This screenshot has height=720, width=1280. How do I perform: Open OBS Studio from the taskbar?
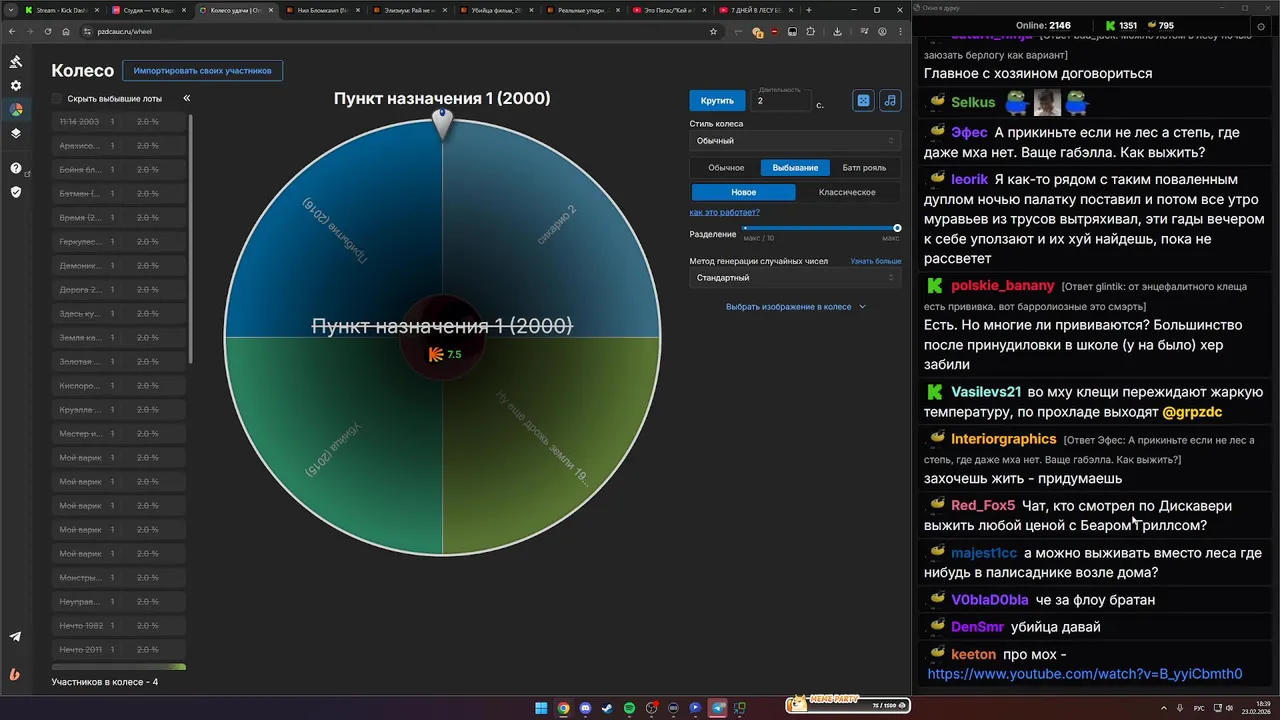[x=652, y=708]
